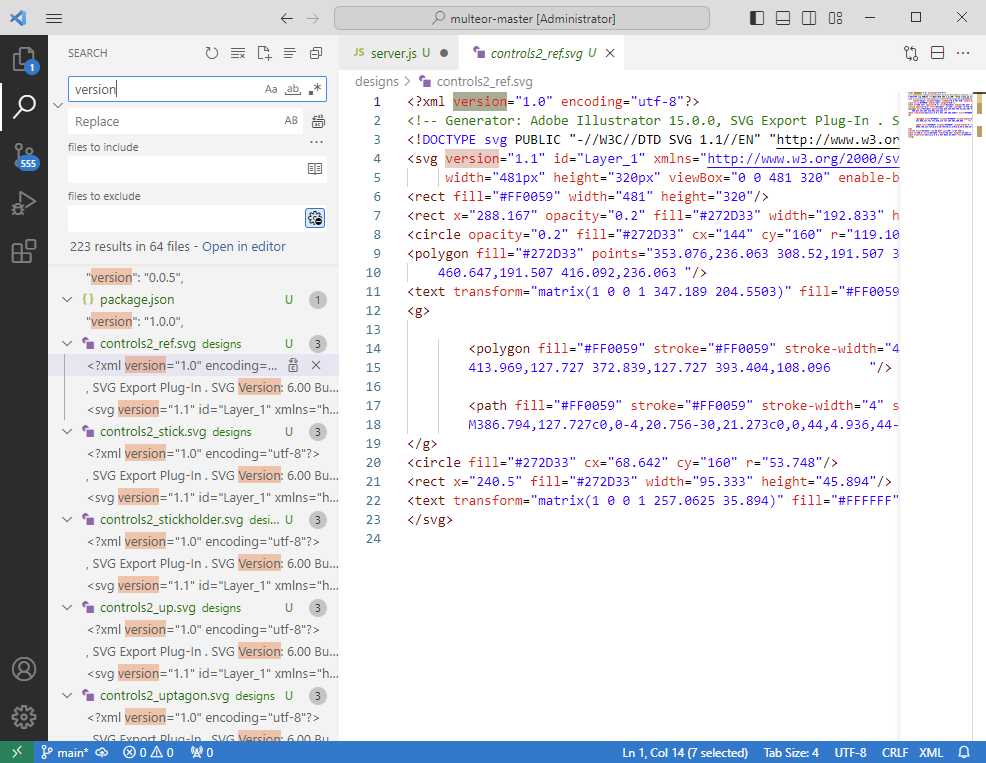Image resolution: width=986 pixels, height=763 pixels.
Task: Refresh the search results
Action: click(x=212, y=53)
